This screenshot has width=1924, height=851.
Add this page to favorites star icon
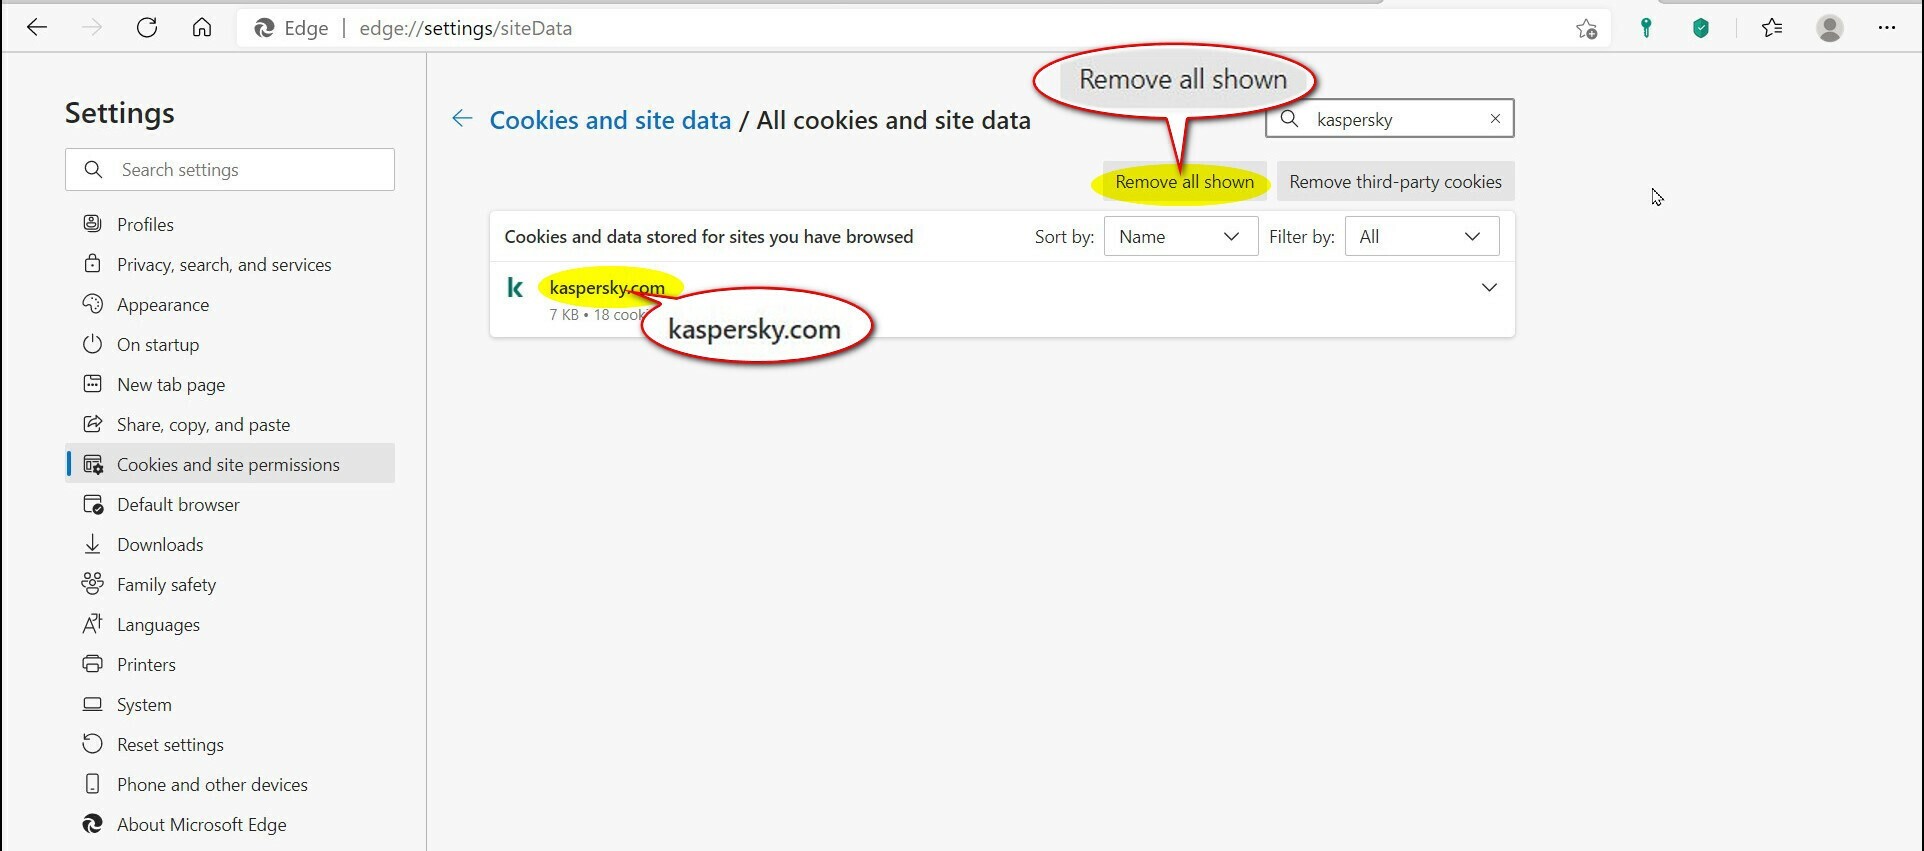(x=1586, y=29)
